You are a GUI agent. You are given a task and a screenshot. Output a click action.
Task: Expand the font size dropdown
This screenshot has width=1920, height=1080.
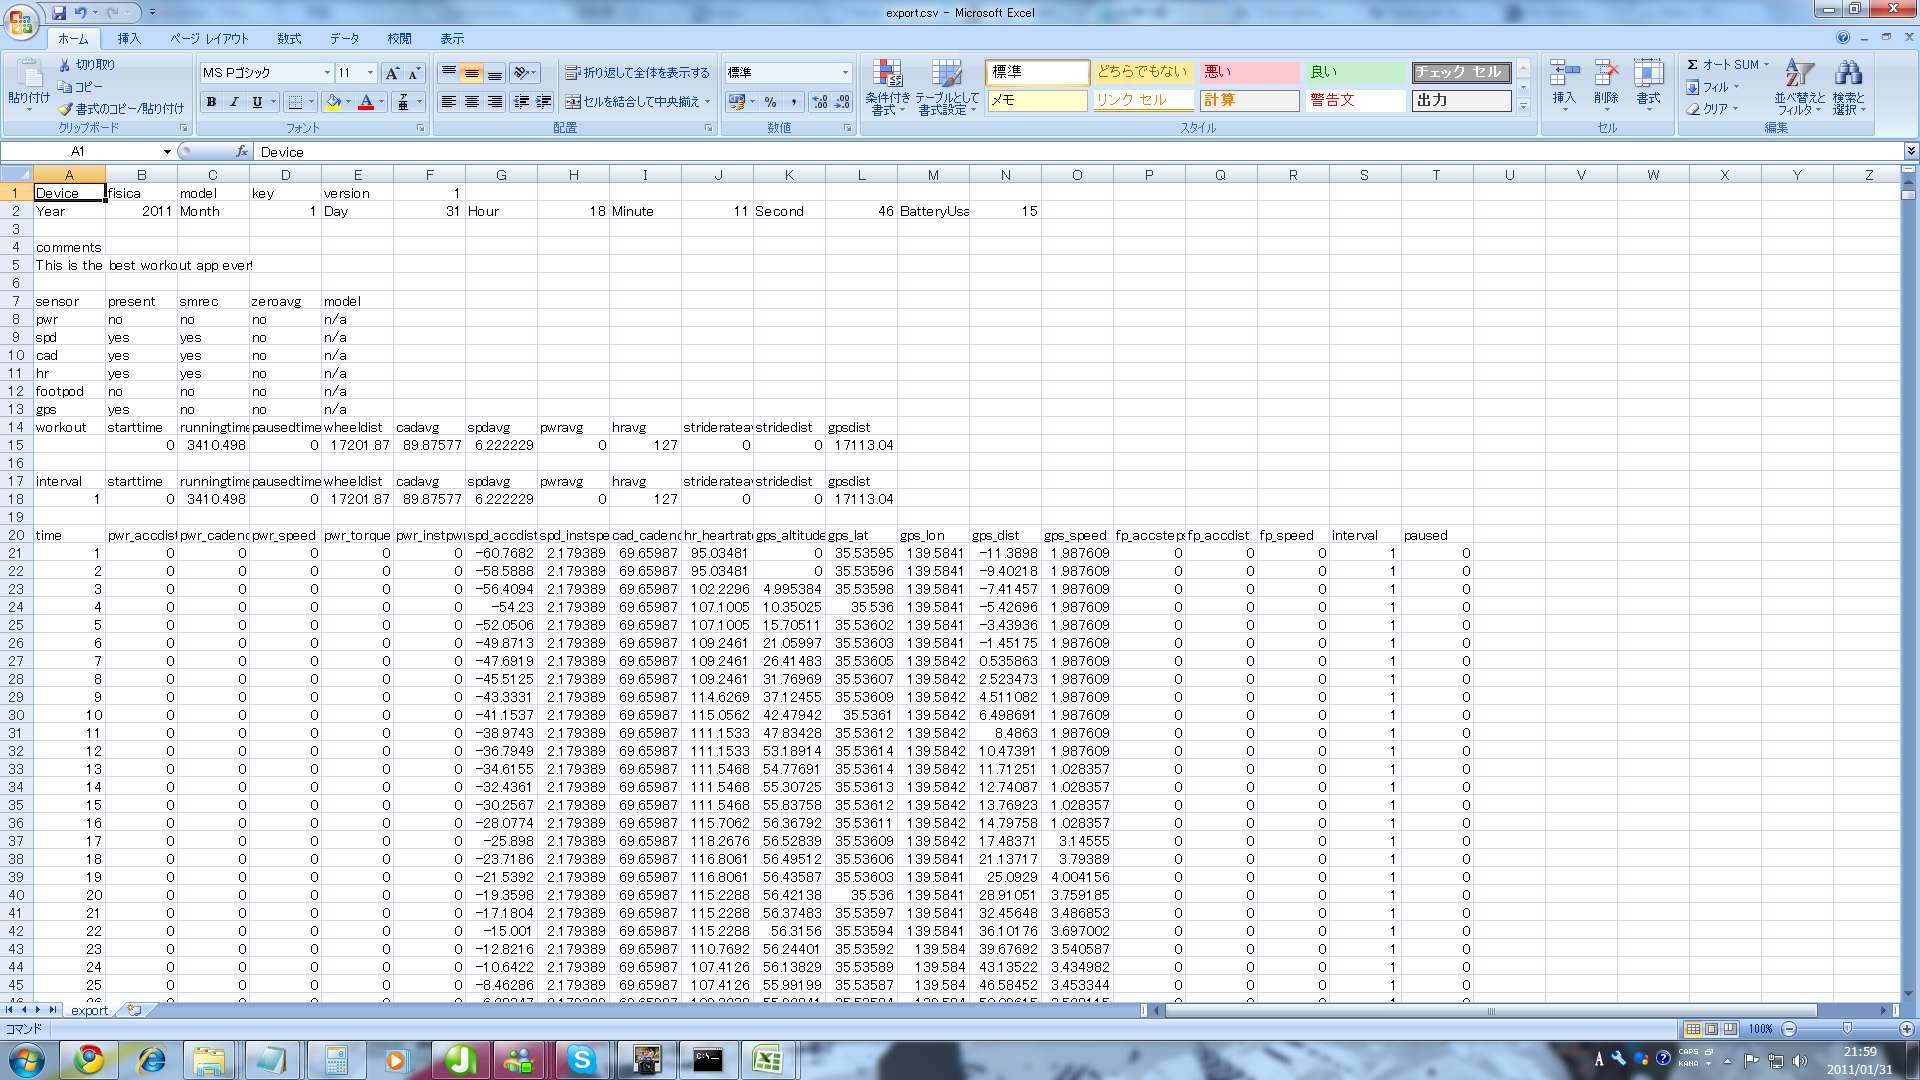[x=370, y=73]
